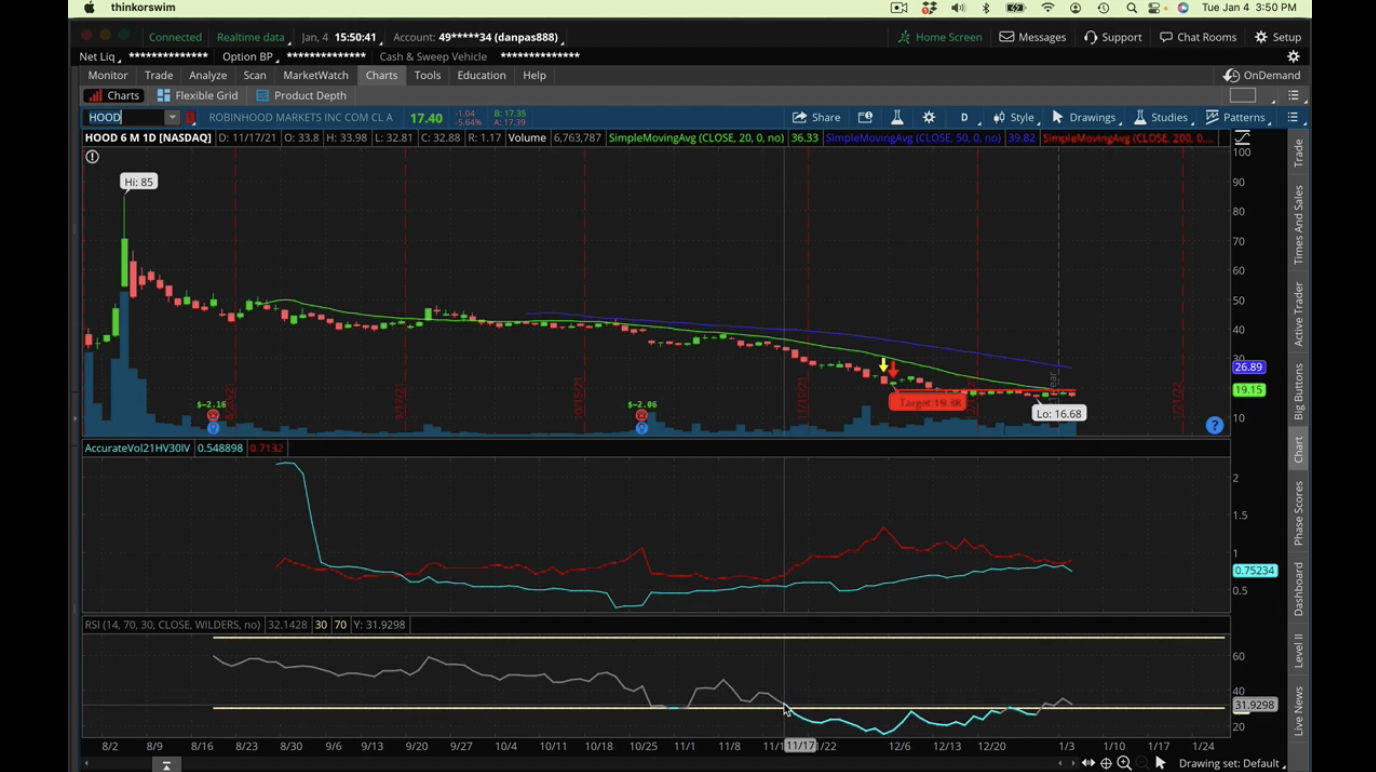Click the Hi: 85 price bubble
The width and height of the screenshot is (1376, 772).
point(139,182)
